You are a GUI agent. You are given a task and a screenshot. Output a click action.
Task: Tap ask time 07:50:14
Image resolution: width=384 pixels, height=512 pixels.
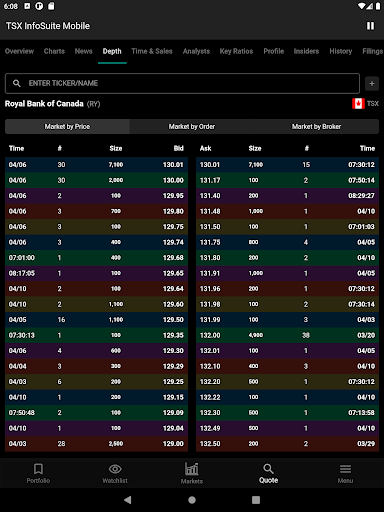coord(361,180)
